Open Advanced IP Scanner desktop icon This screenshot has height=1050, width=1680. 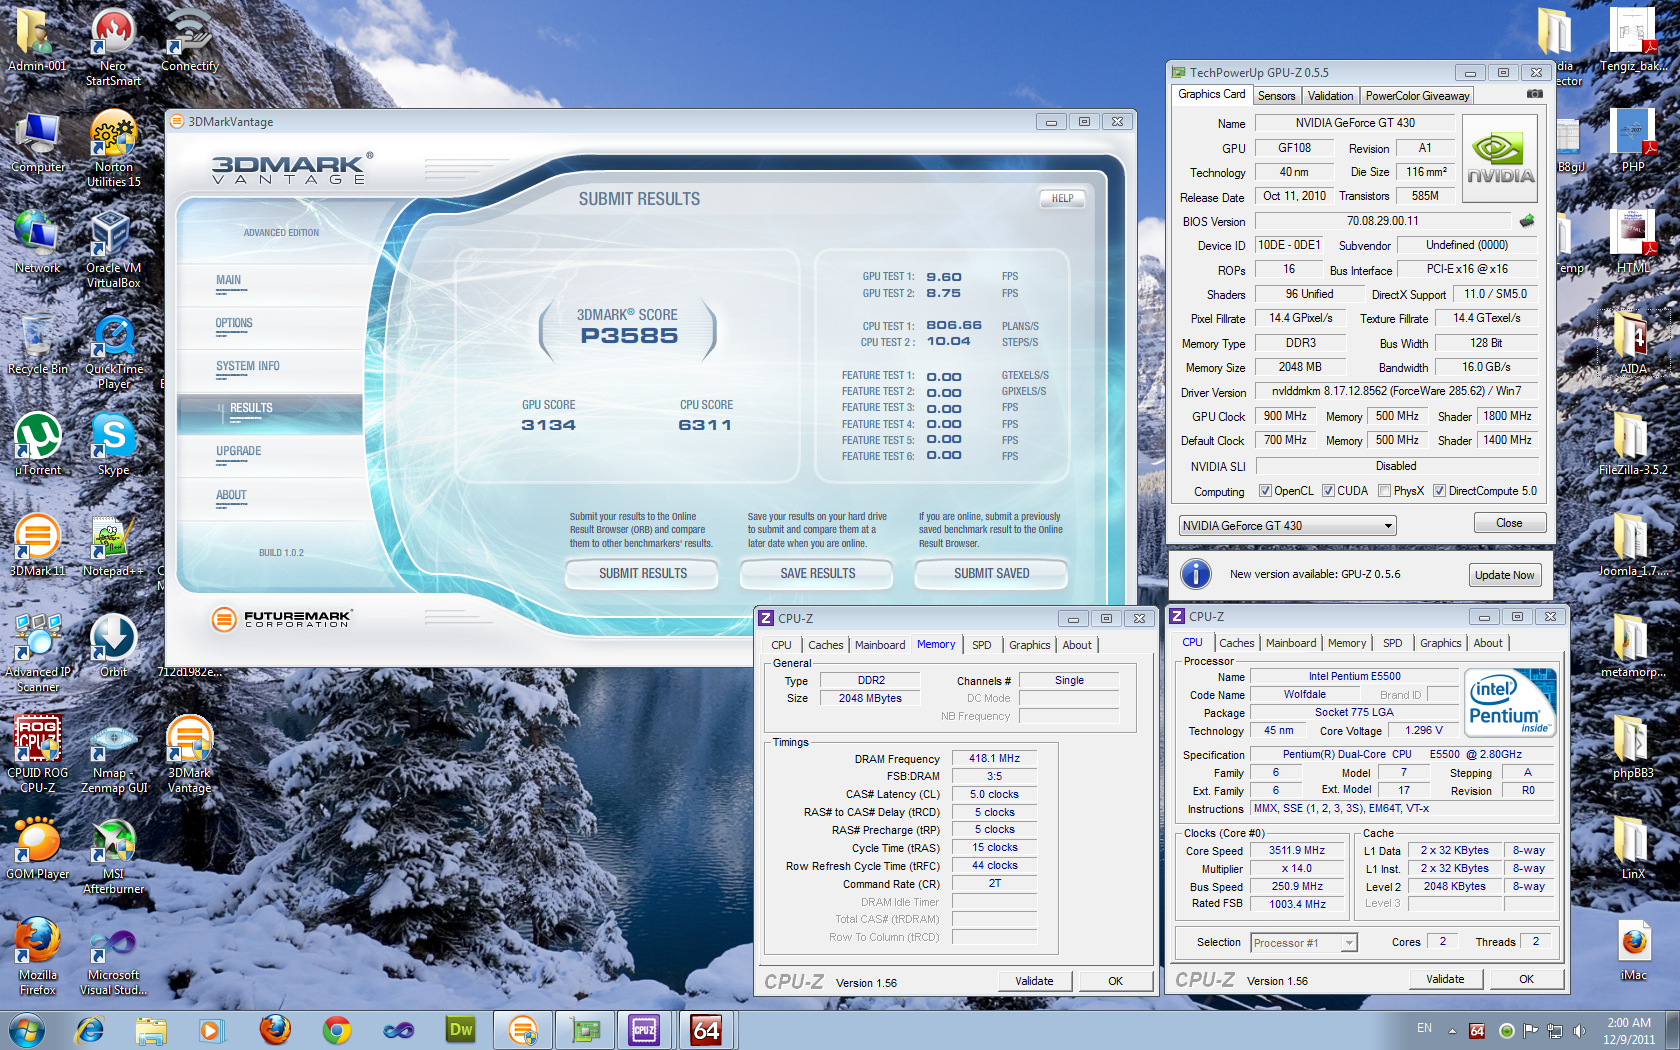(x=38, y=654)
